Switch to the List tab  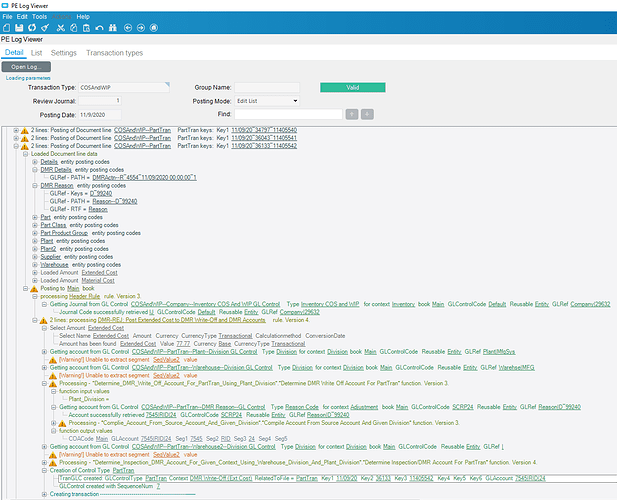36,53
